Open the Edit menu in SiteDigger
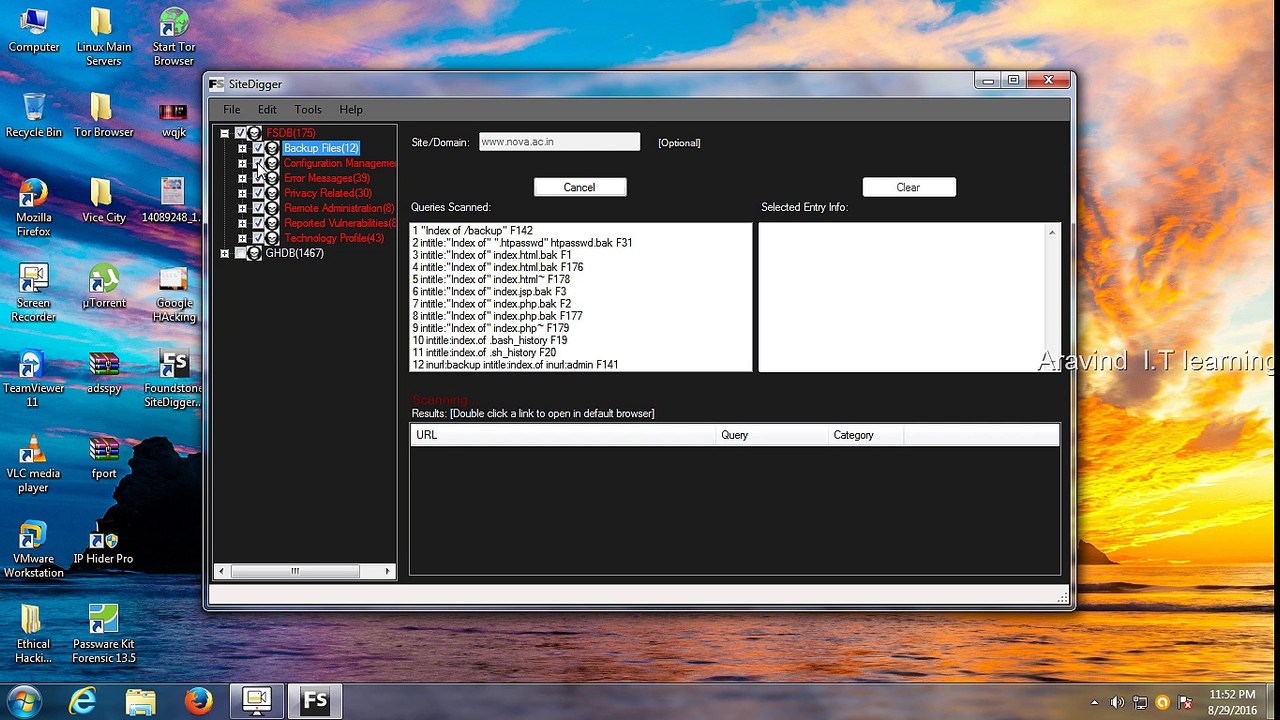1280x720 pixels. tap(267, 109)
